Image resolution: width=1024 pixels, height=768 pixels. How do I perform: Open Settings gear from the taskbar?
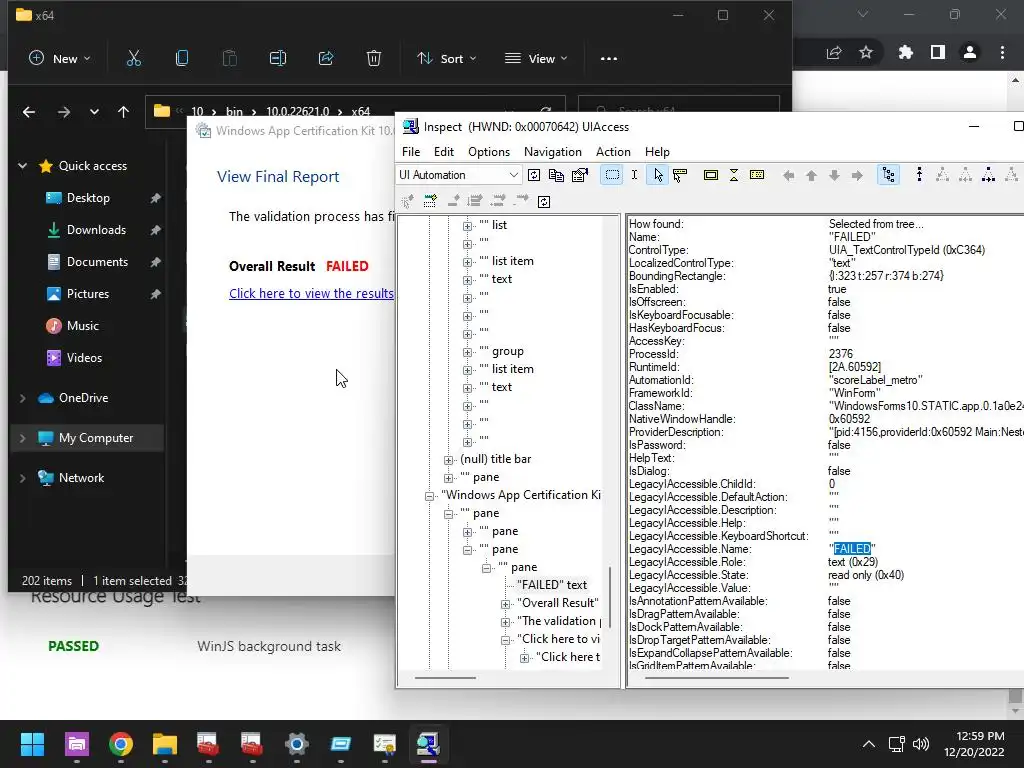point(296,744)
